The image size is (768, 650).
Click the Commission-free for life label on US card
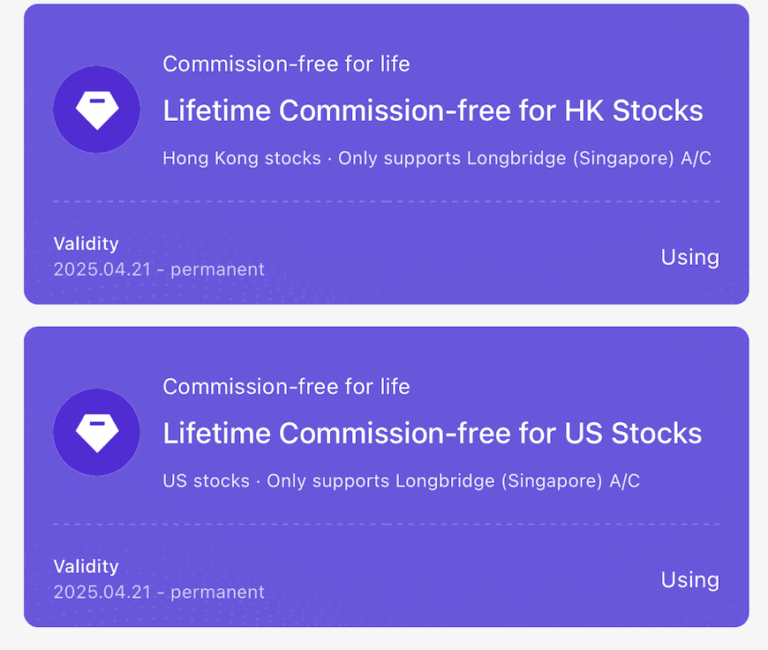287,387
